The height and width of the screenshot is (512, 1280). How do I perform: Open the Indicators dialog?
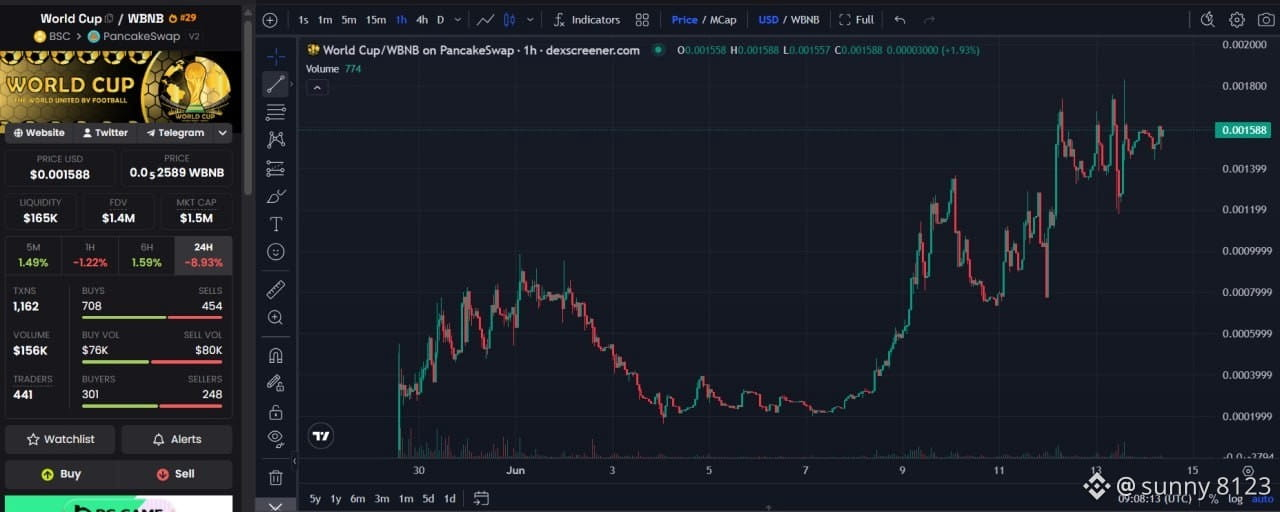point(587,20)
